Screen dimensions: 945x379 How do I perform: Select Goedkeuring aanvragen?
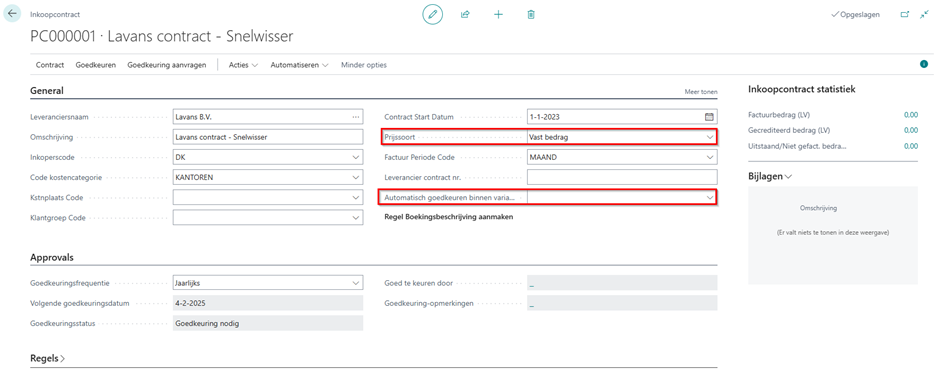point(166,64)
